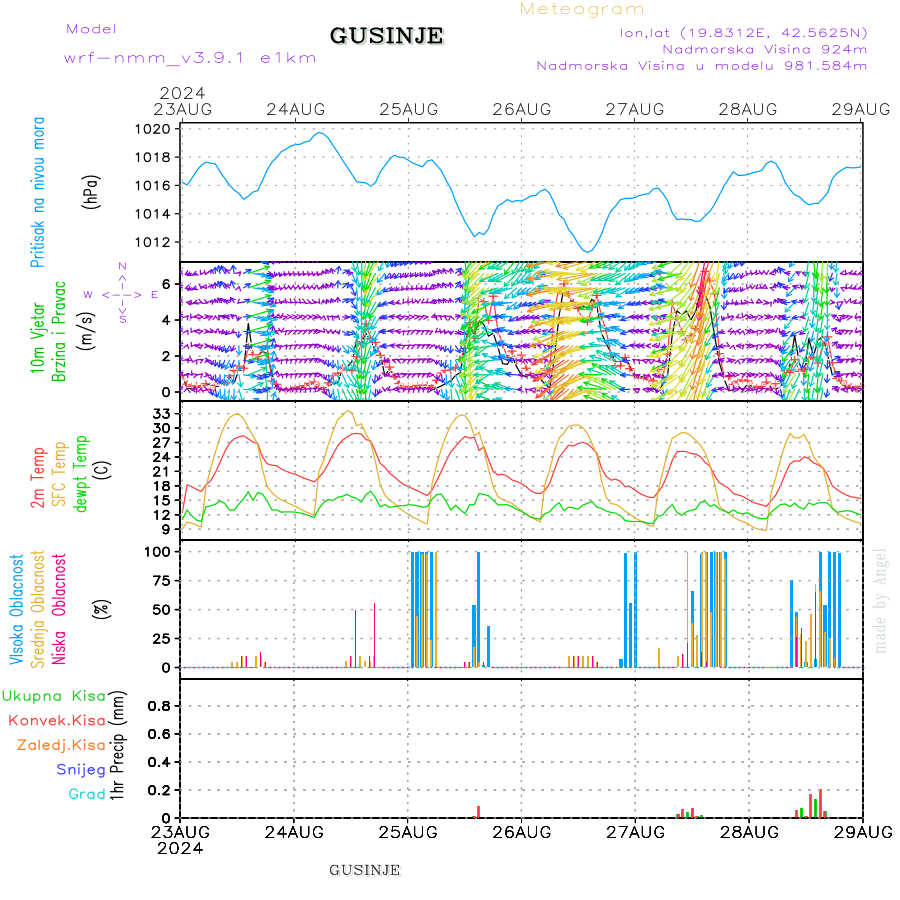Click the 'Snijeg' legend entry
Image resolution: width=900 pixels, height=900 pixels.
tap(81, 770)
